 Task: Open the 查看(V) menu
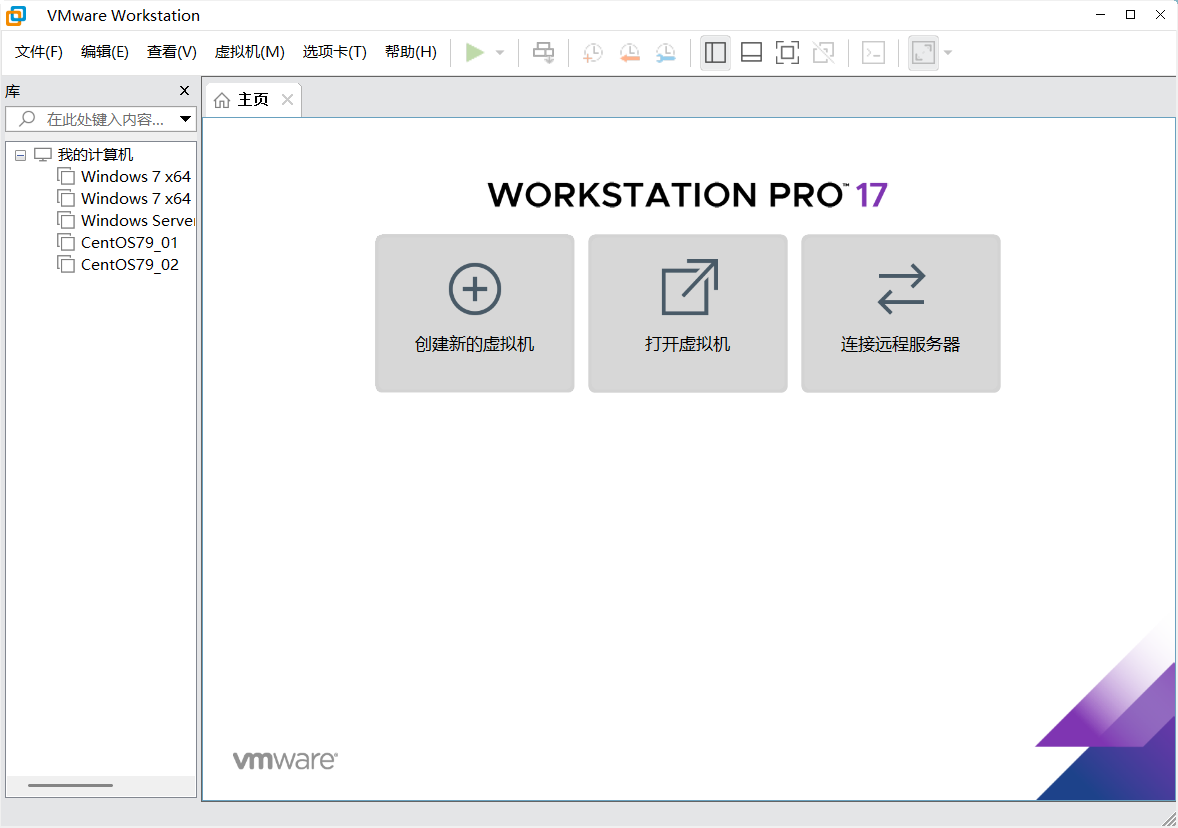(172, 52)
